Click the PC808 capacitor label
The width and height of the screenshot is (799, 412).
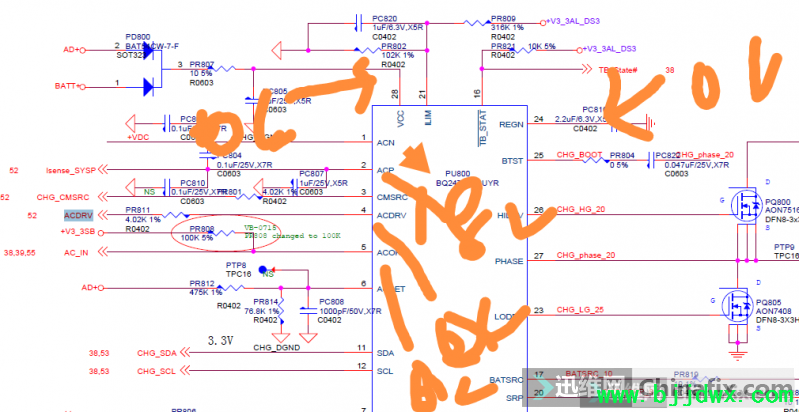click(x=332, y=301)
